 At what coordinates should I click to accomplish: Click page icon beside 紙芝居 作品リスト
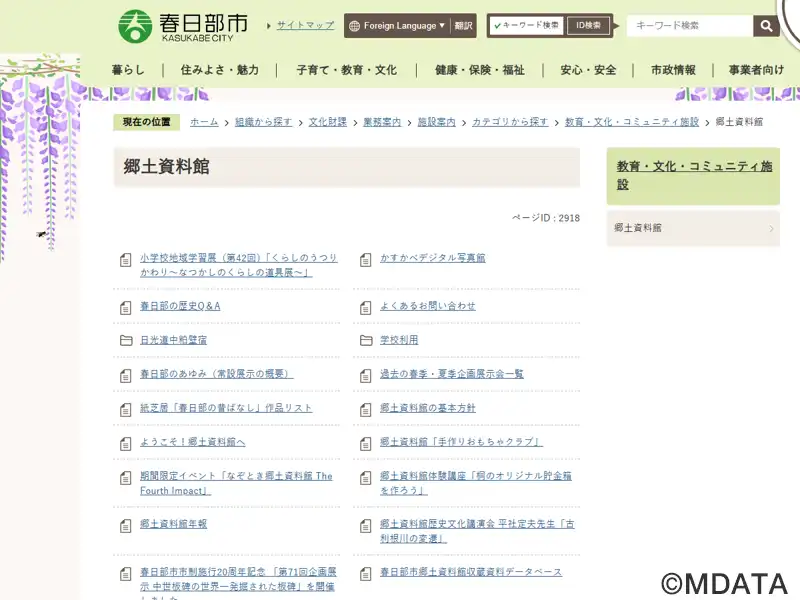[126, 410]
